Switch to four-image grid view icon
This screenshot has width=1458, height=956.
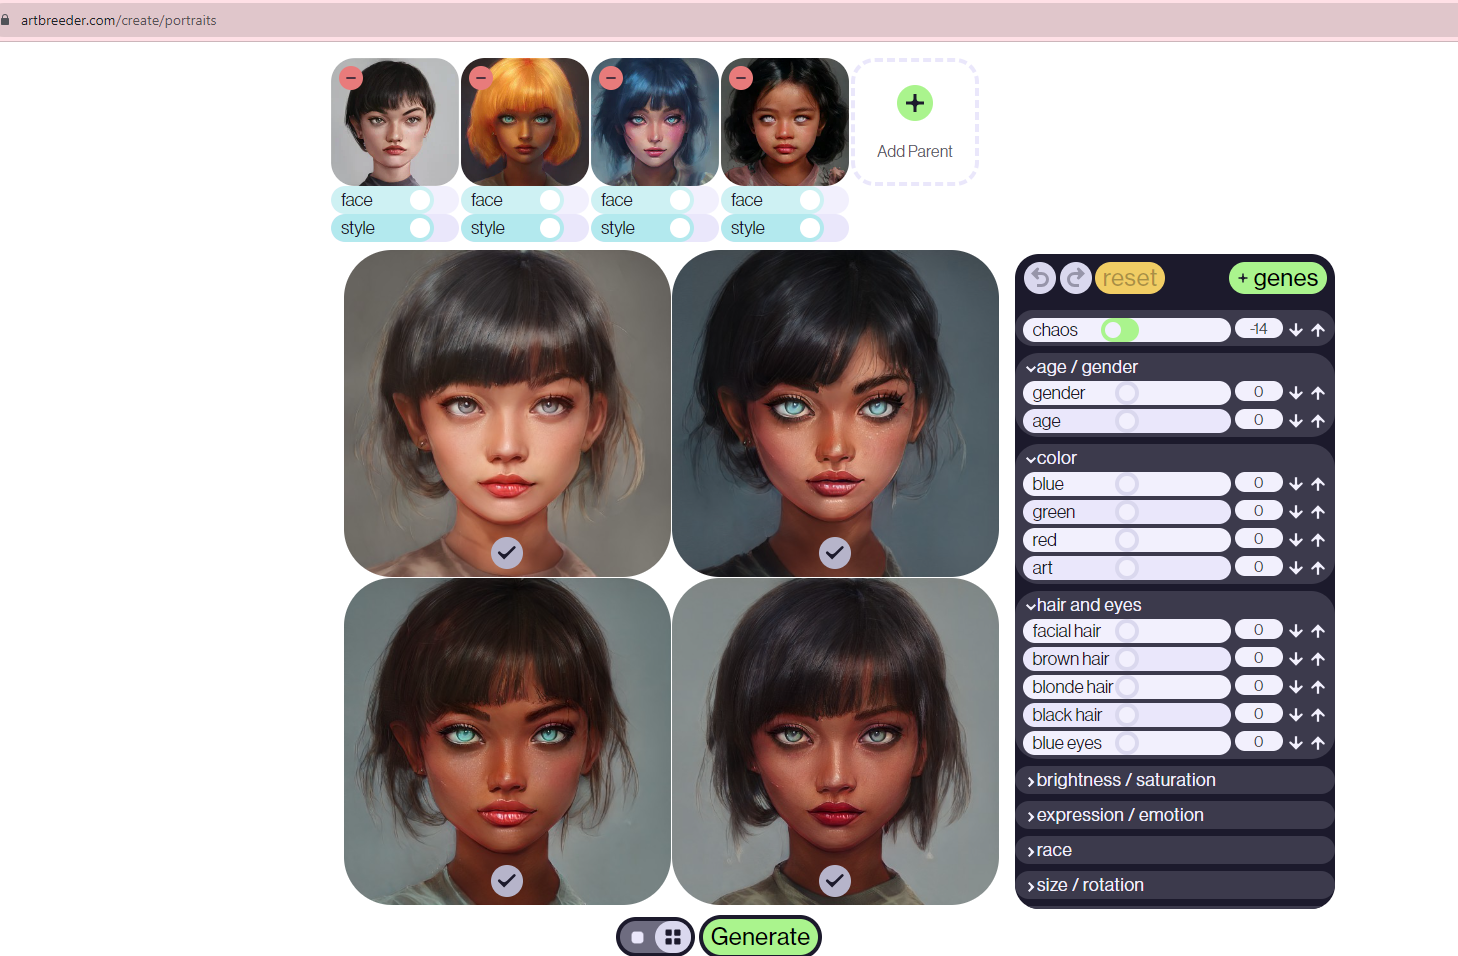coord(673,937)
